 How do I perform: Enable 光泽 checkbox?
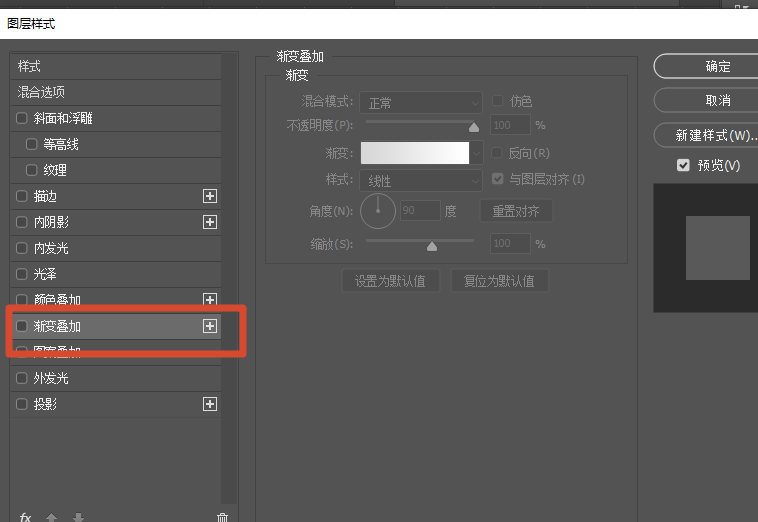click(22, 274)
